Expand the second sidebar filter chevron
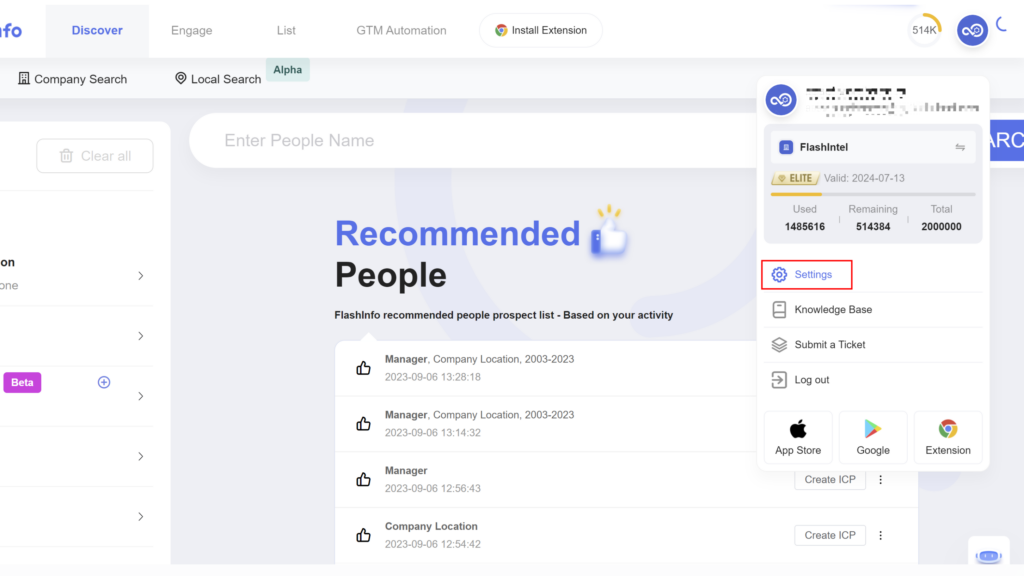 point(140,336)
